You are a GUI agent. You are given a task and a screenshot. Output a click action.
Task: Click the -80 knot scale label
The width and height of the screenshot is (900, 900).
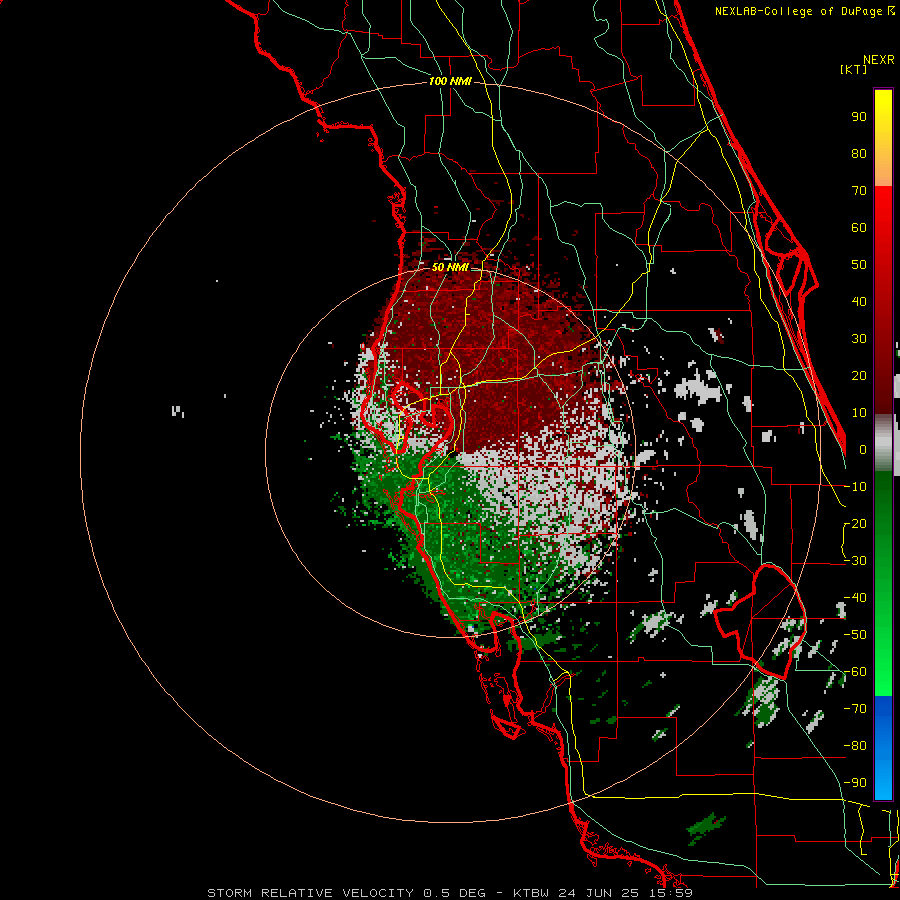[x=855, y=746]
